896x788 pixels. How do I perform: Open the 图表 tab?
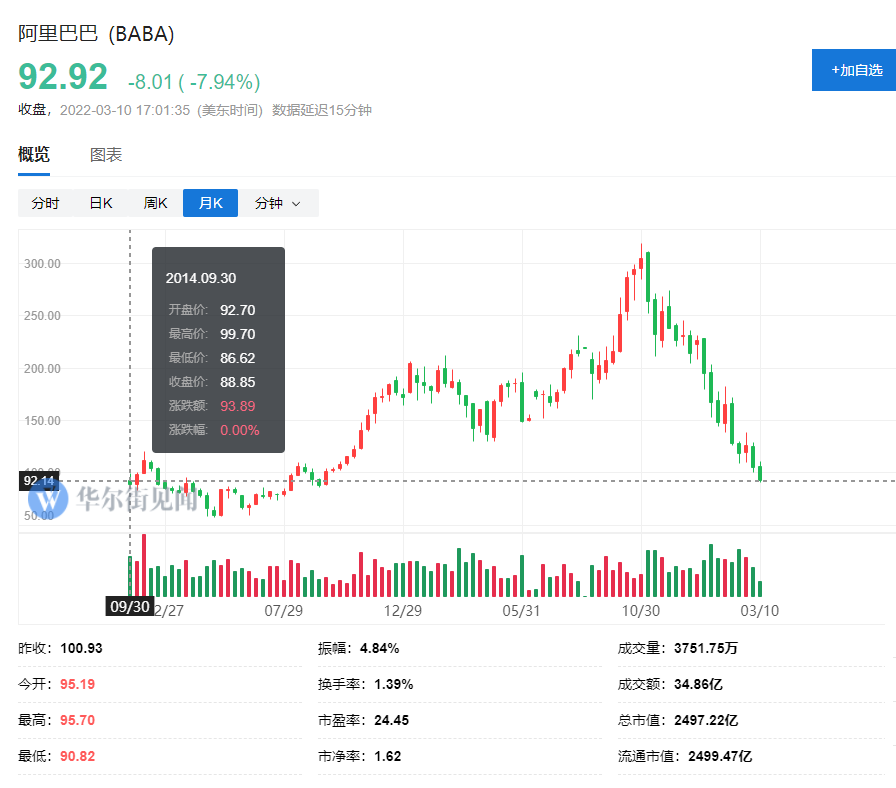pyautogui.click(x=106, y=155)
